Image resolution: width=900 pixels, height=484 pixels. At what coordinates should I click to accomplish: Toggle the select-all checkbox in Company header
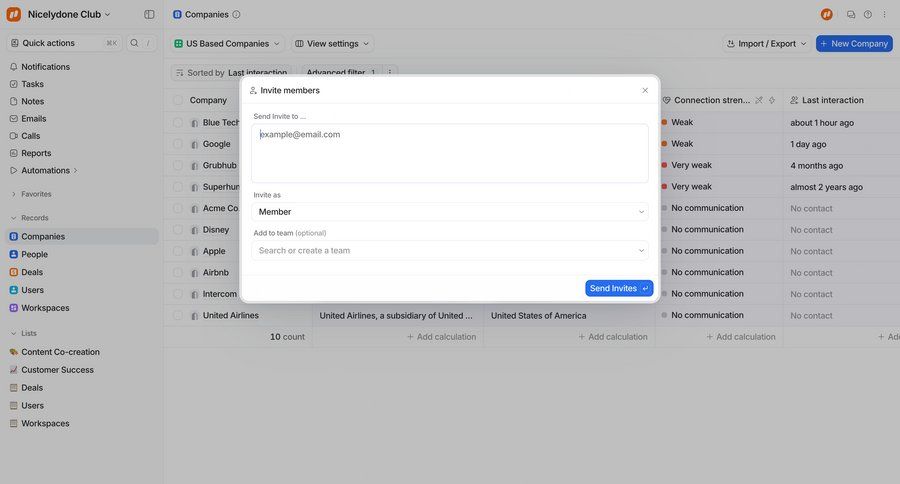[x=178, y=100]
